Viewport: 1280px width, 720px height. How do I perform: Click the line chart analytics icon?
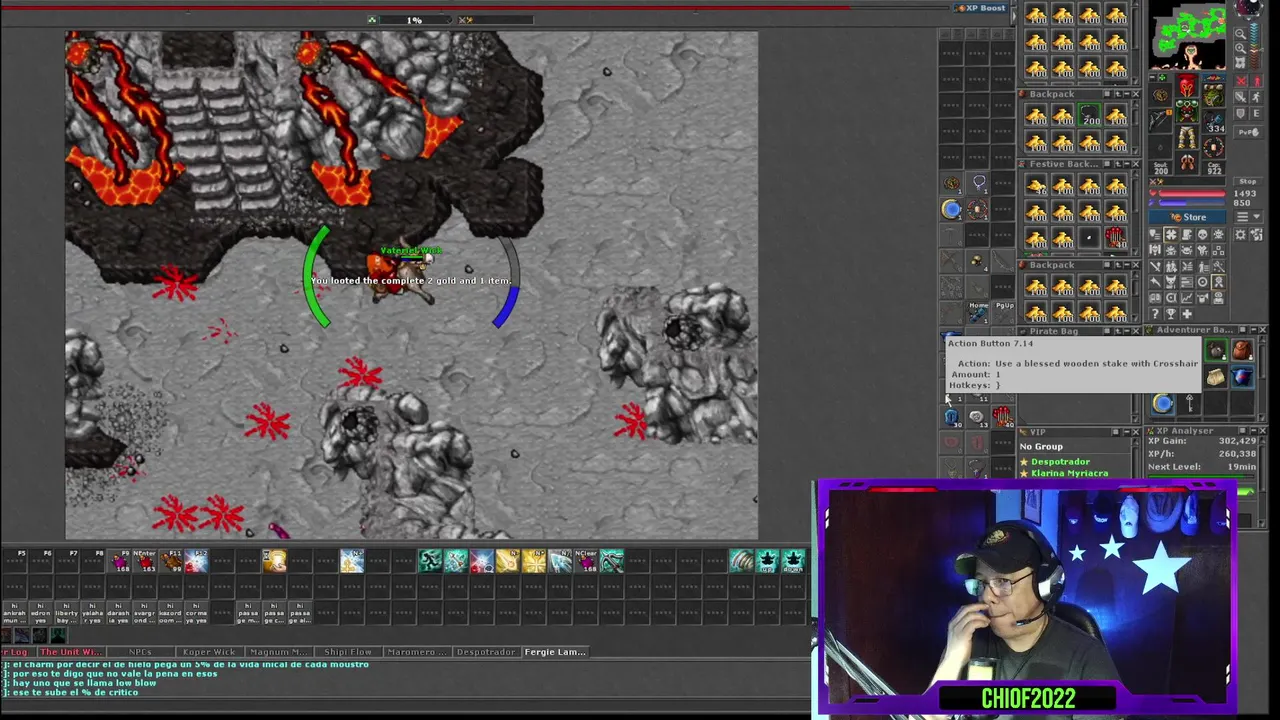(x=1187, y=298)
